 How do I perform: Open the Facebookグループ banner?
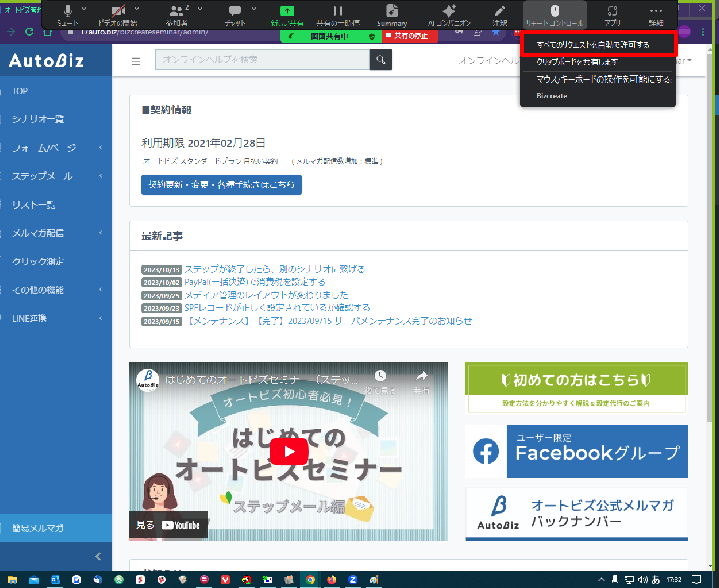click(576, 452)
